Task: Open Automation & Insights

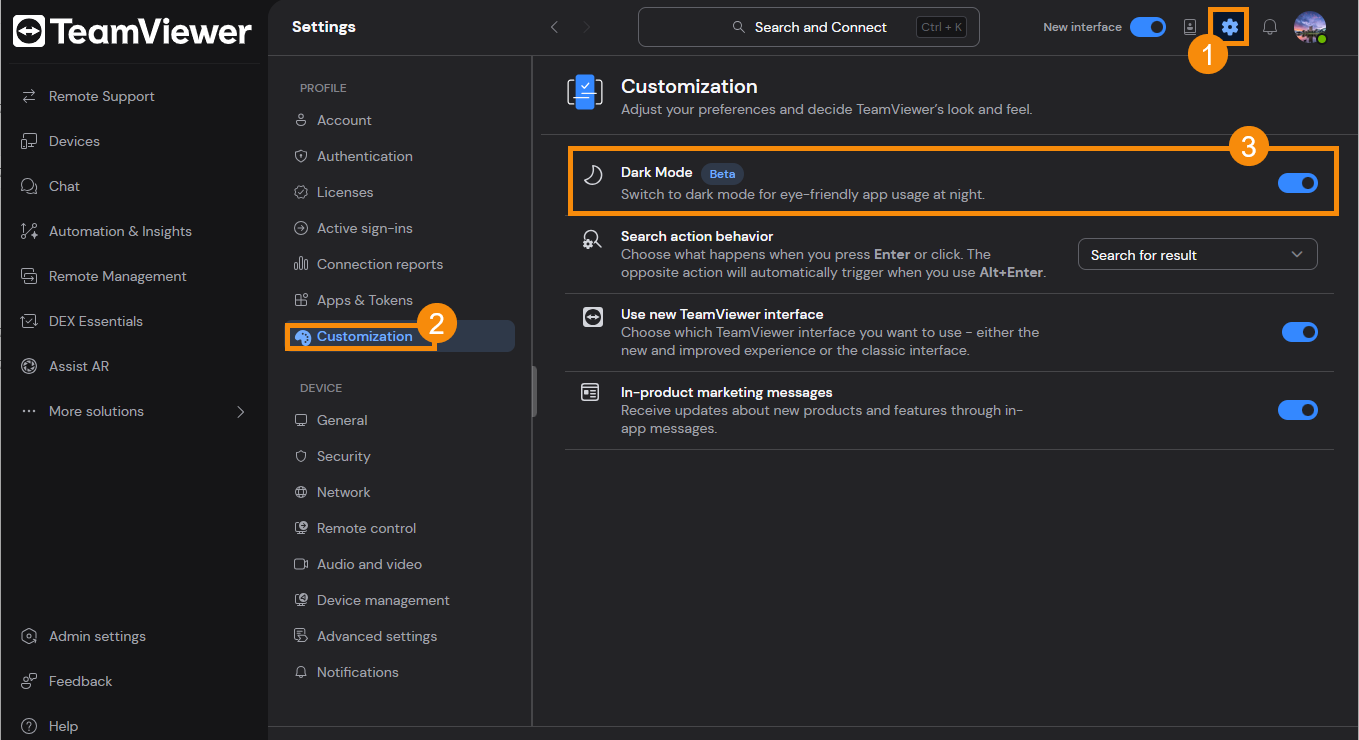Action: tap(120, 231)
